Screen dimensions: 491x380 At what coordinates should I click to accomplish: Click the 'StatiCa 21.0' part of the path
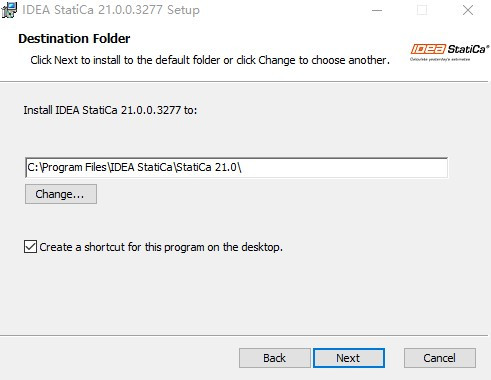pos(207,167)
